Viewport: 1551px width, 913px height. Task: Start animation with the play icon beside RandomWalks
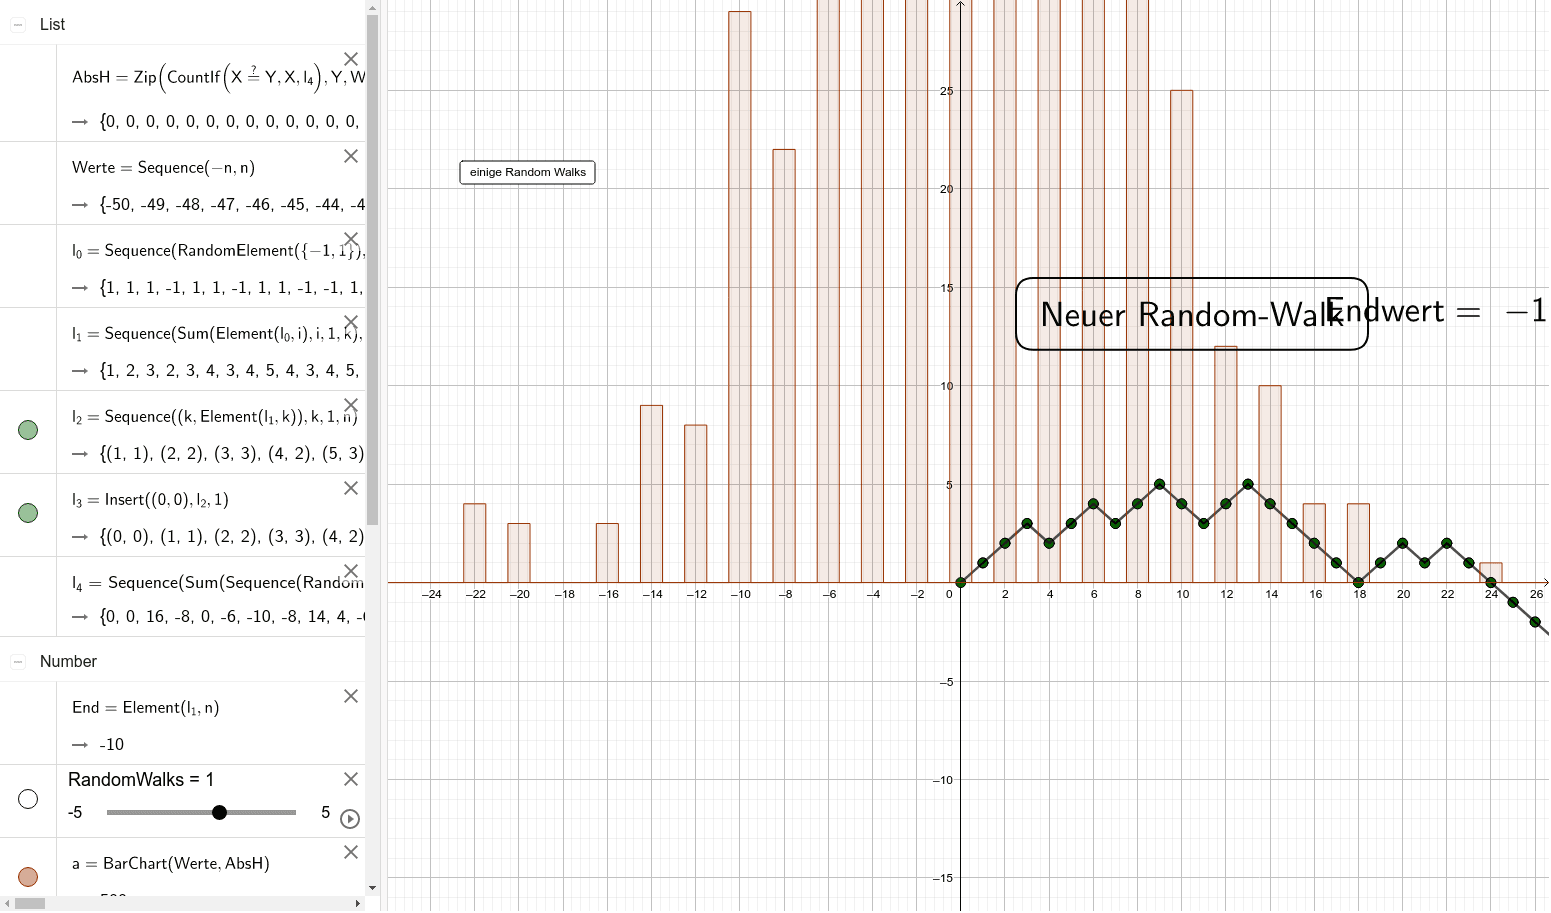(x=349, y=819)
